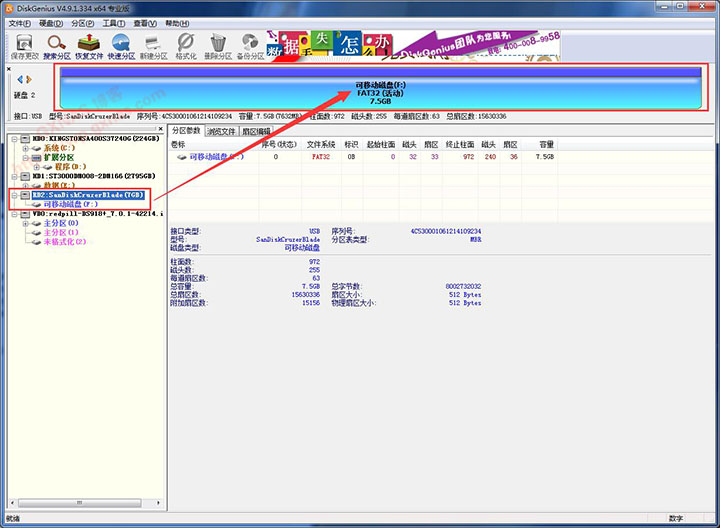Launch 快速分区 (Quick Partition) from the toolbar
The image size is (720, 528).
121,44
